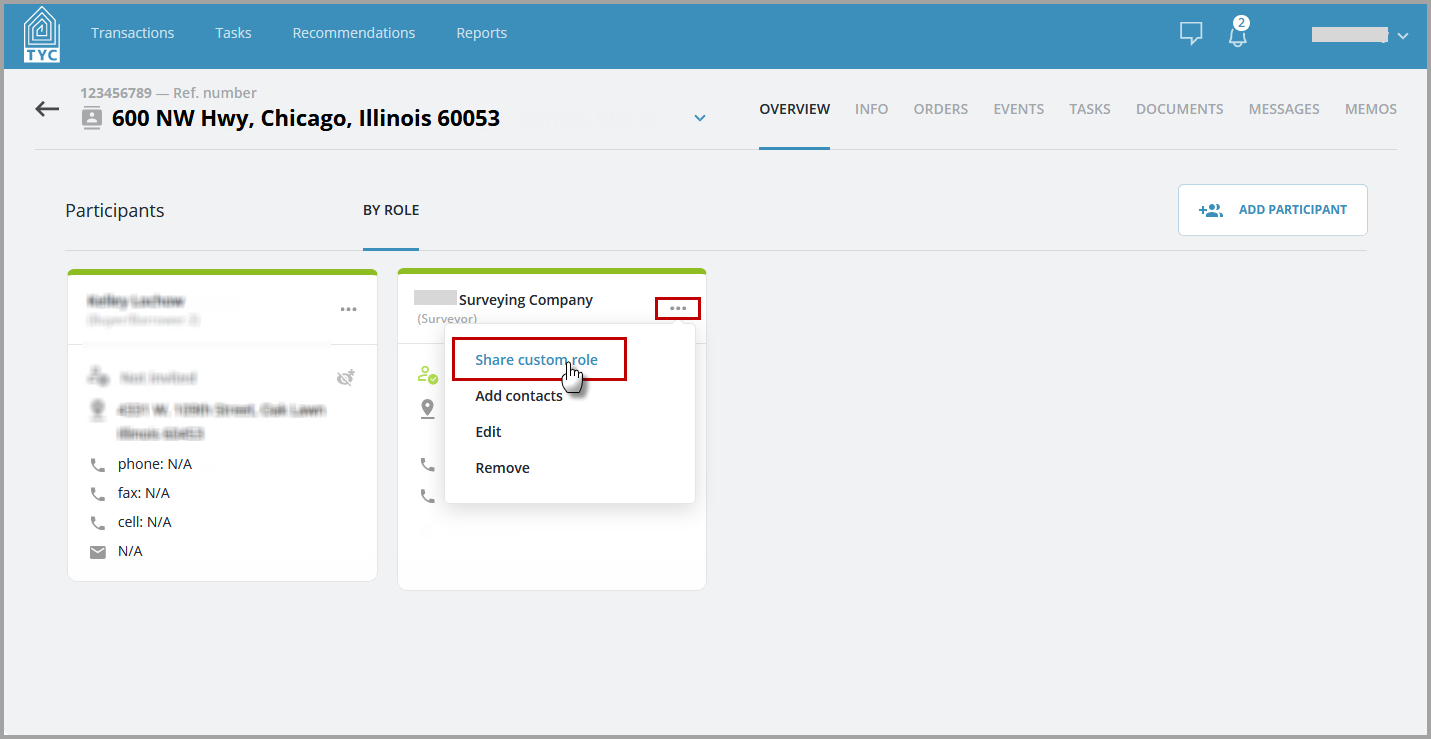Click the phone N/A entry
Viewport: 1431px width, 739px height.
tap(155, 464)
